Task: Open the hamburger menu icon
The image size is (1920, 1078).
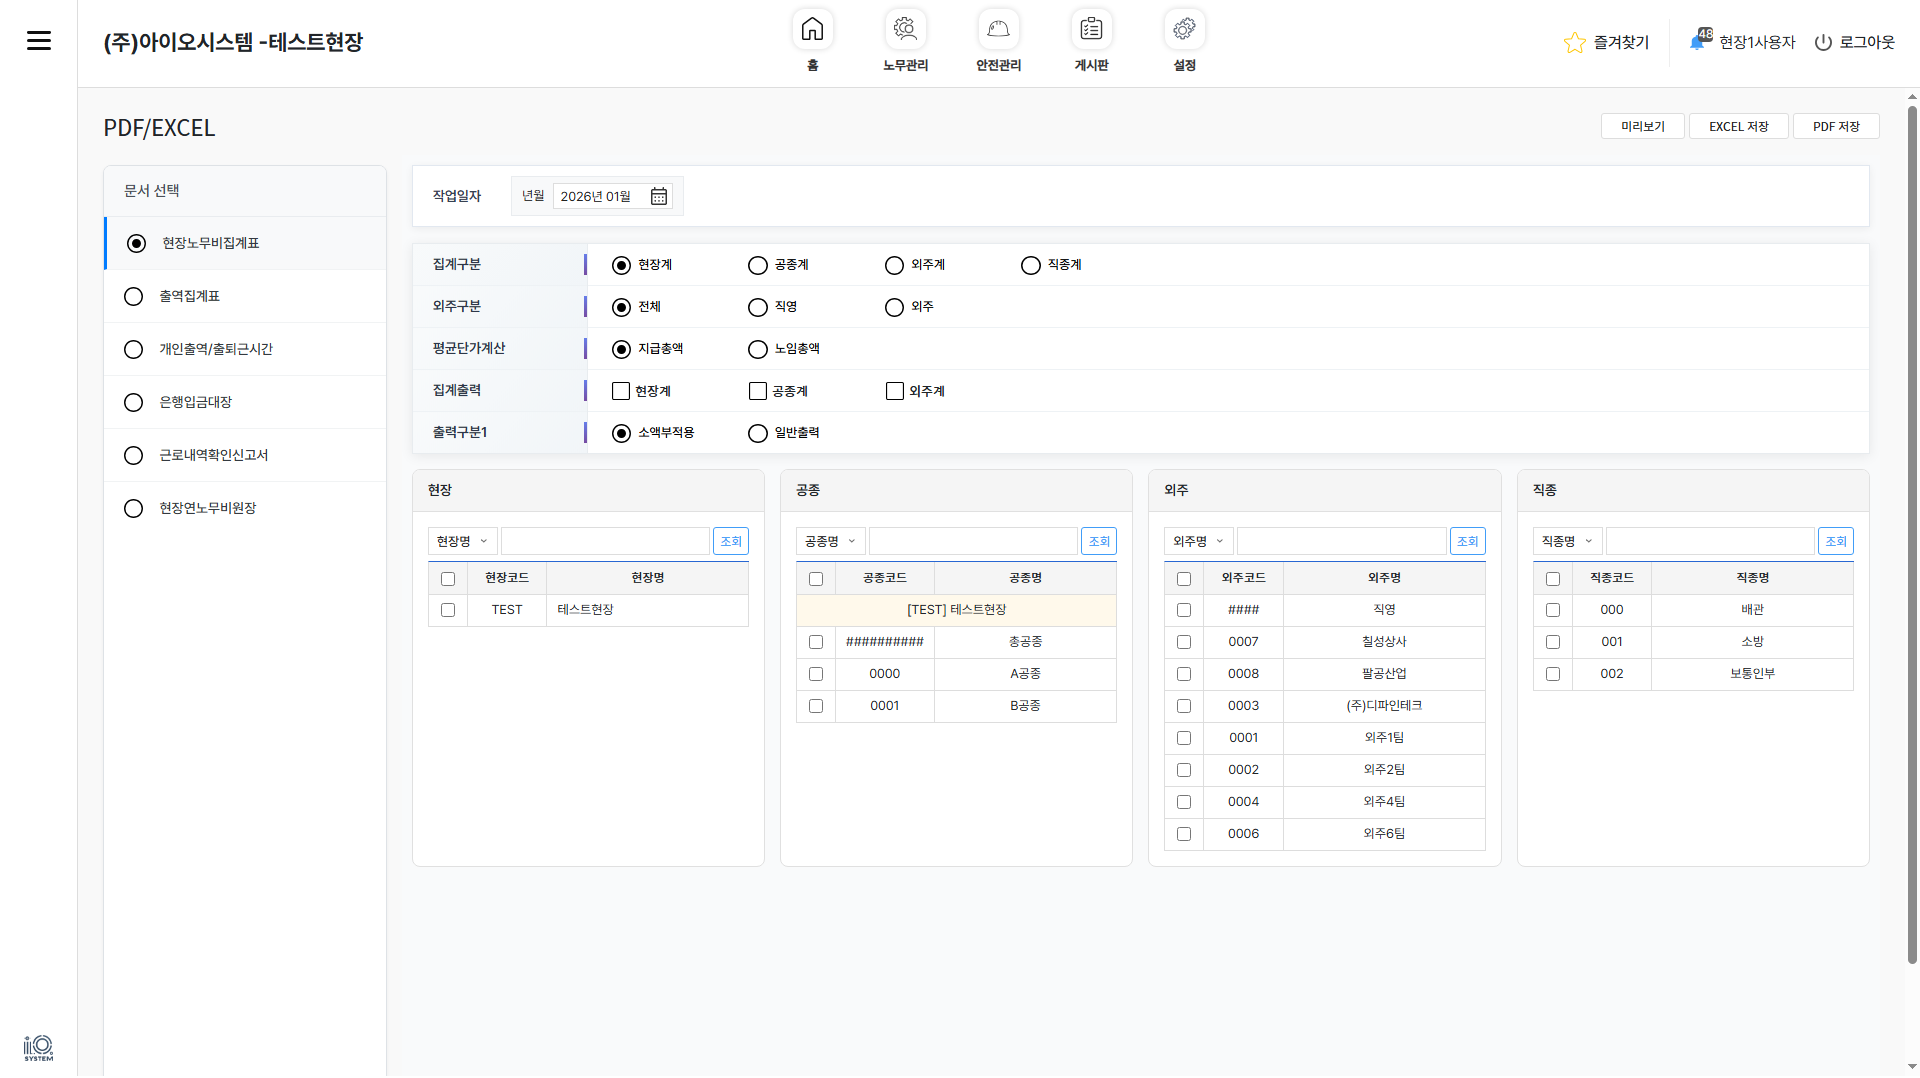Action: [x=39, y=41]
